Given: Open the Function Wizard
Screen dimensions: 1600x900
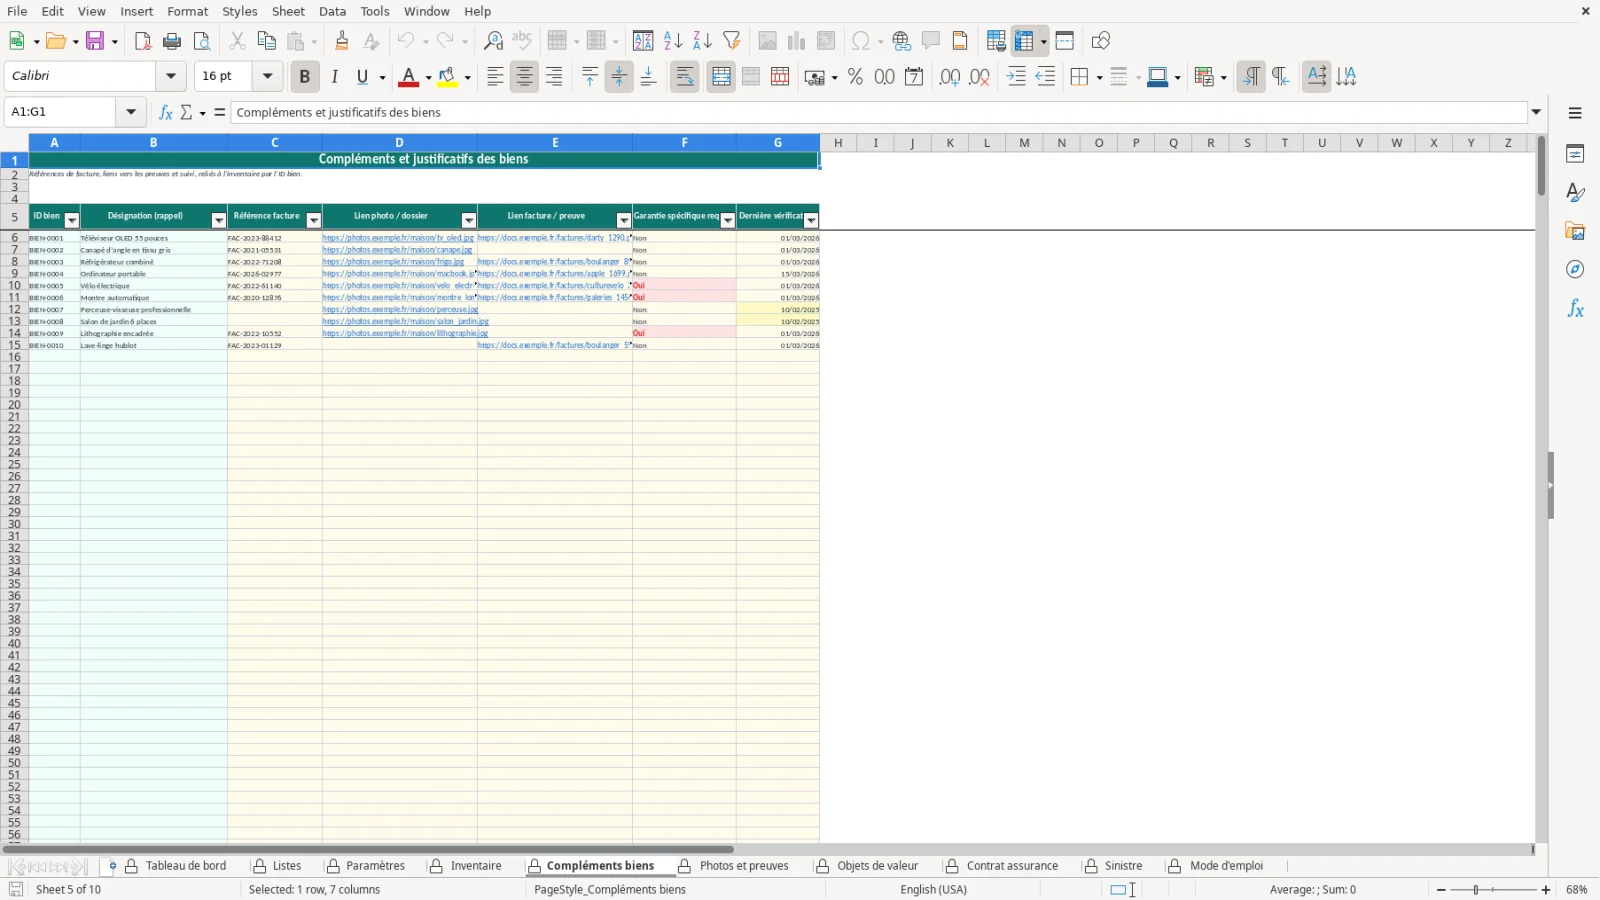Looking at the screenshot, I should (x=166, y=112).
